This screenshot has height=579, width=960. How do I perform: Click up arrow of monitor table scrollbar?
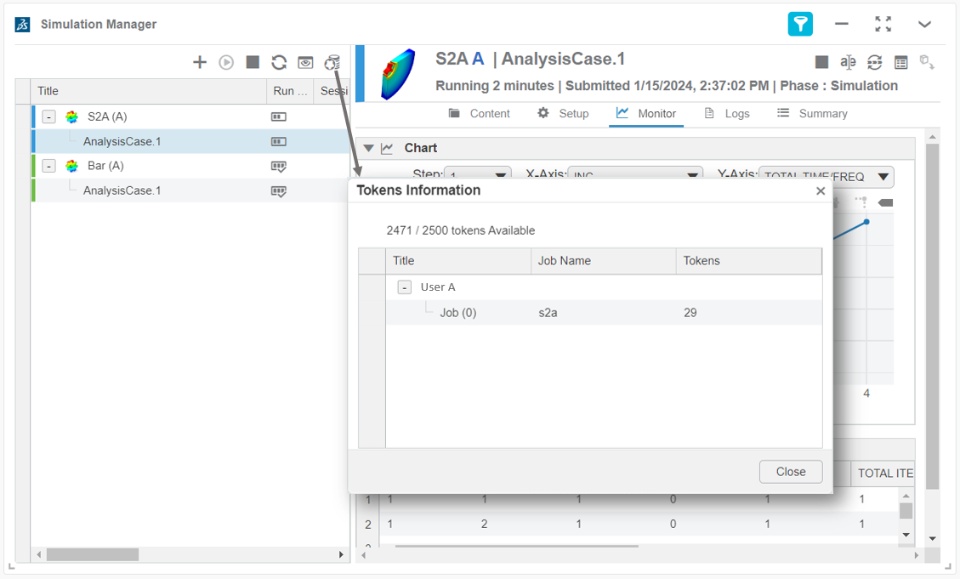(906, 496)
